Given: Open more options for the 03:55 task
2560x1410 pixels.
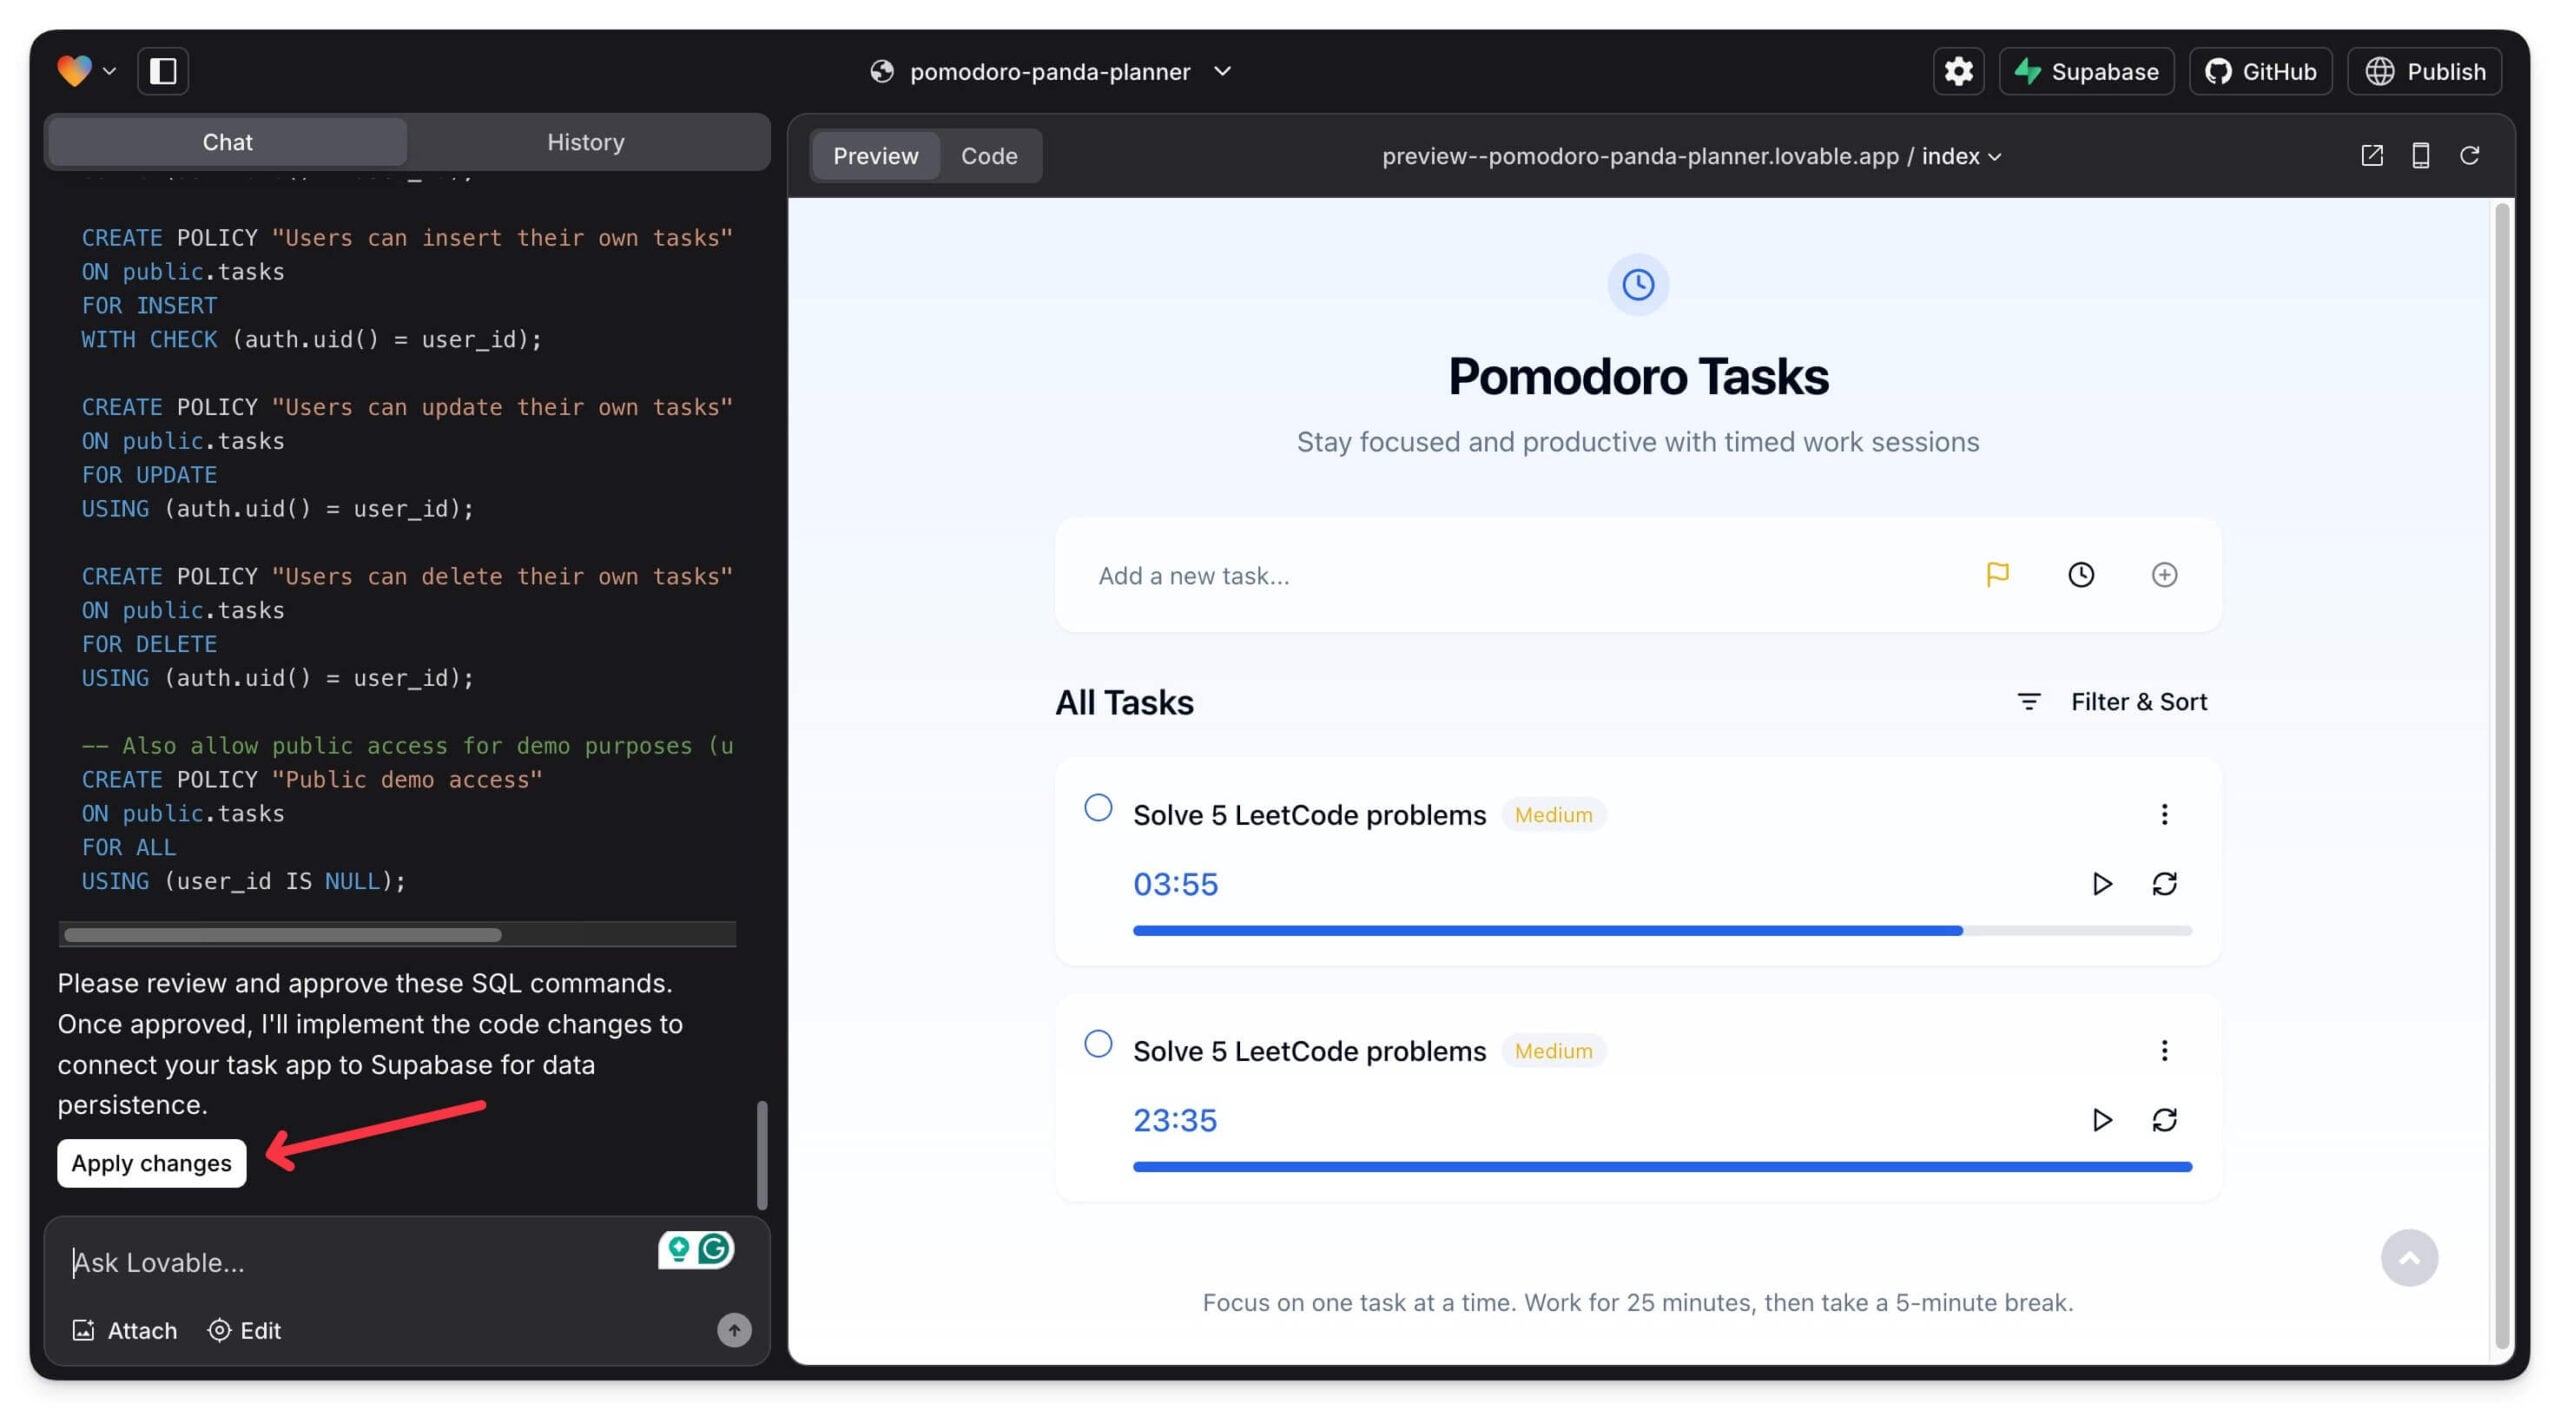Looking at the screenshot, I should click(x=2164, y=814).
